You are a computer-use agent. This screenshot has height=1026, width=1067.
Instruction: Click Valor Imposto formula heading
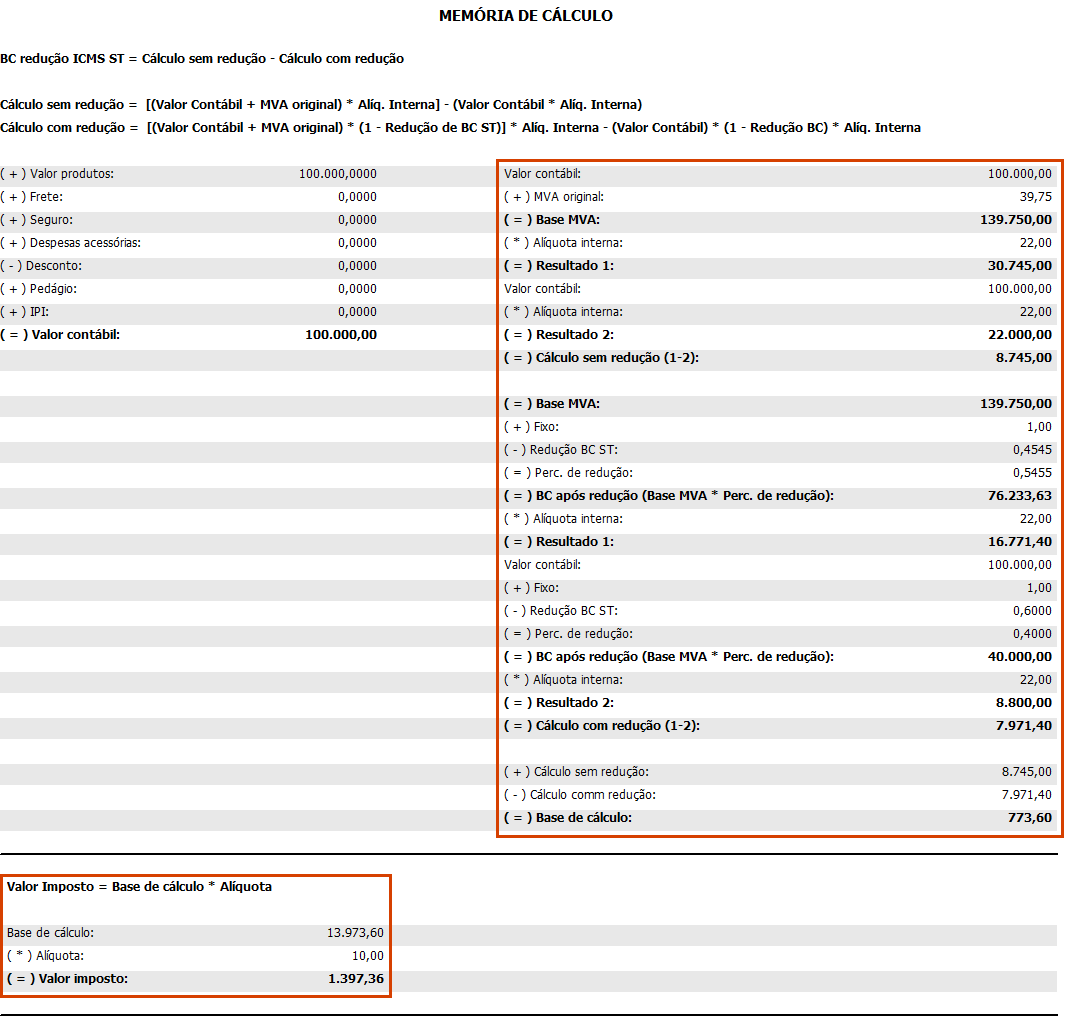pos(139,887)
